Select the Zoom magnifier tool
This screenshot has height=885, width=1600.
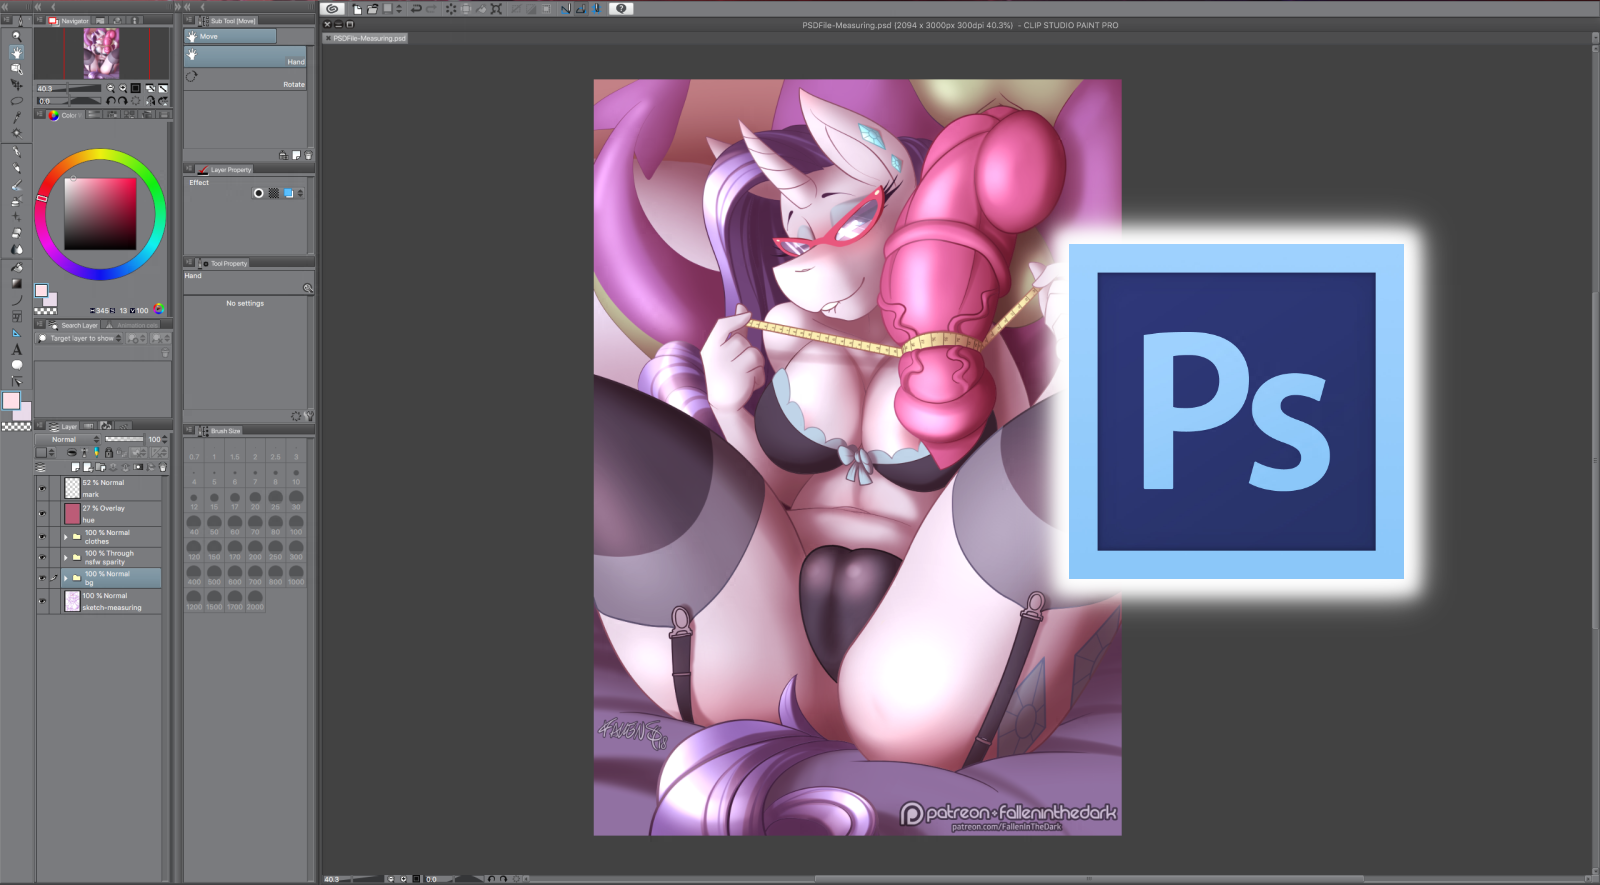(x=16, y=36)
